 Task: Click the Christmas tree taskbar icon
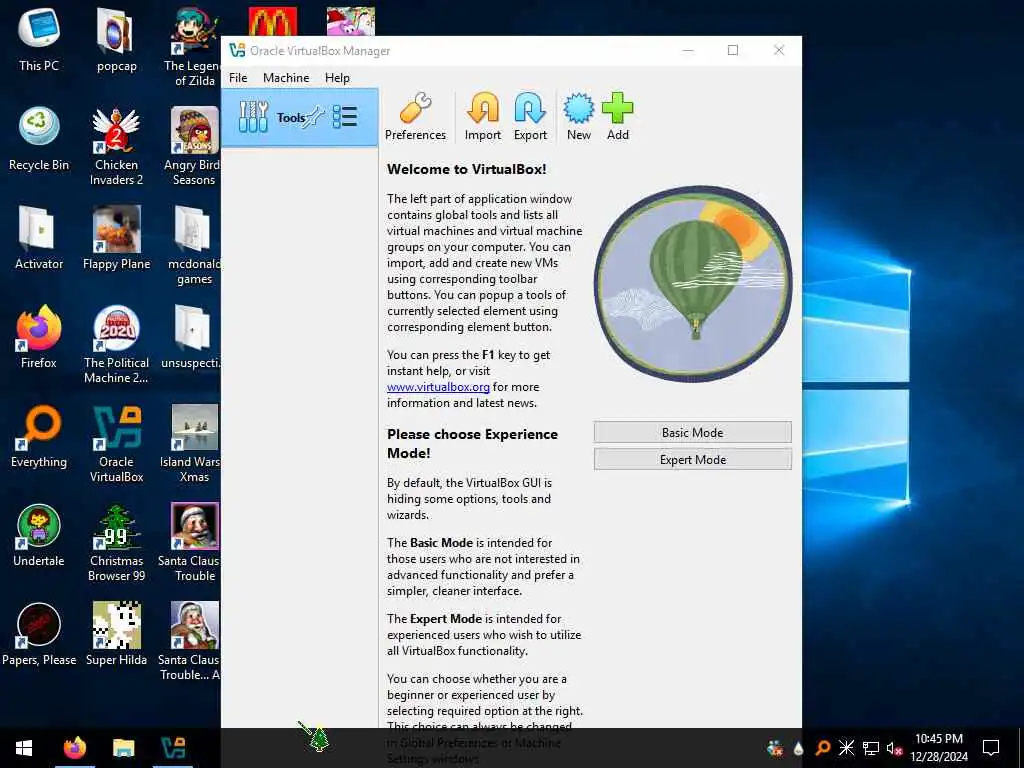[x=319, y=739]
